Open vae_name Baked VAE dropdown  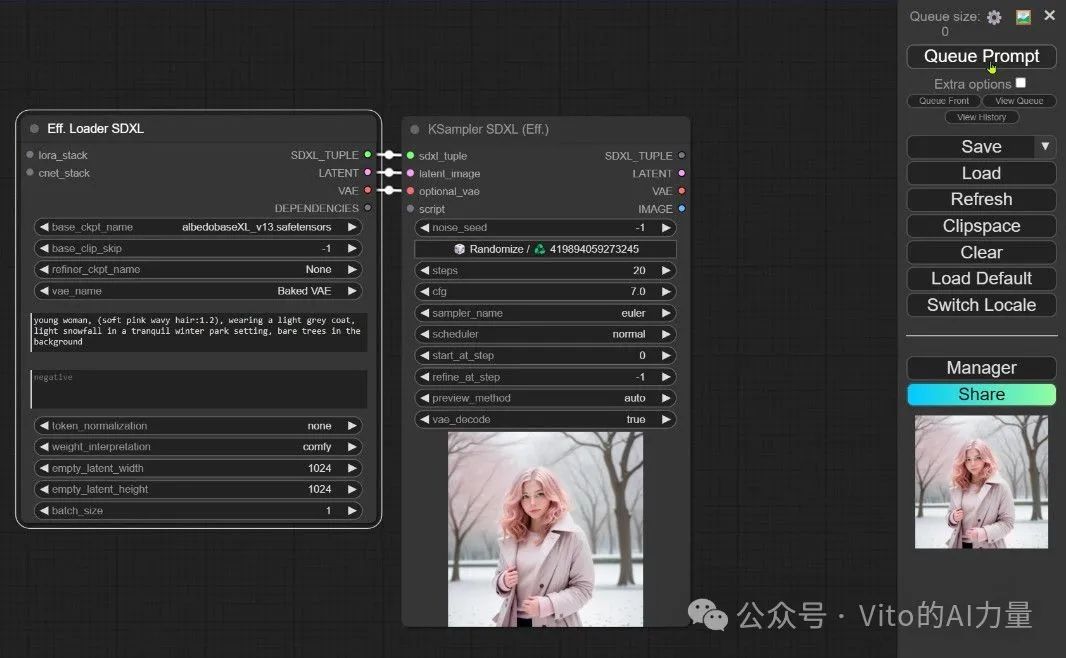click(x=198, y=291)
